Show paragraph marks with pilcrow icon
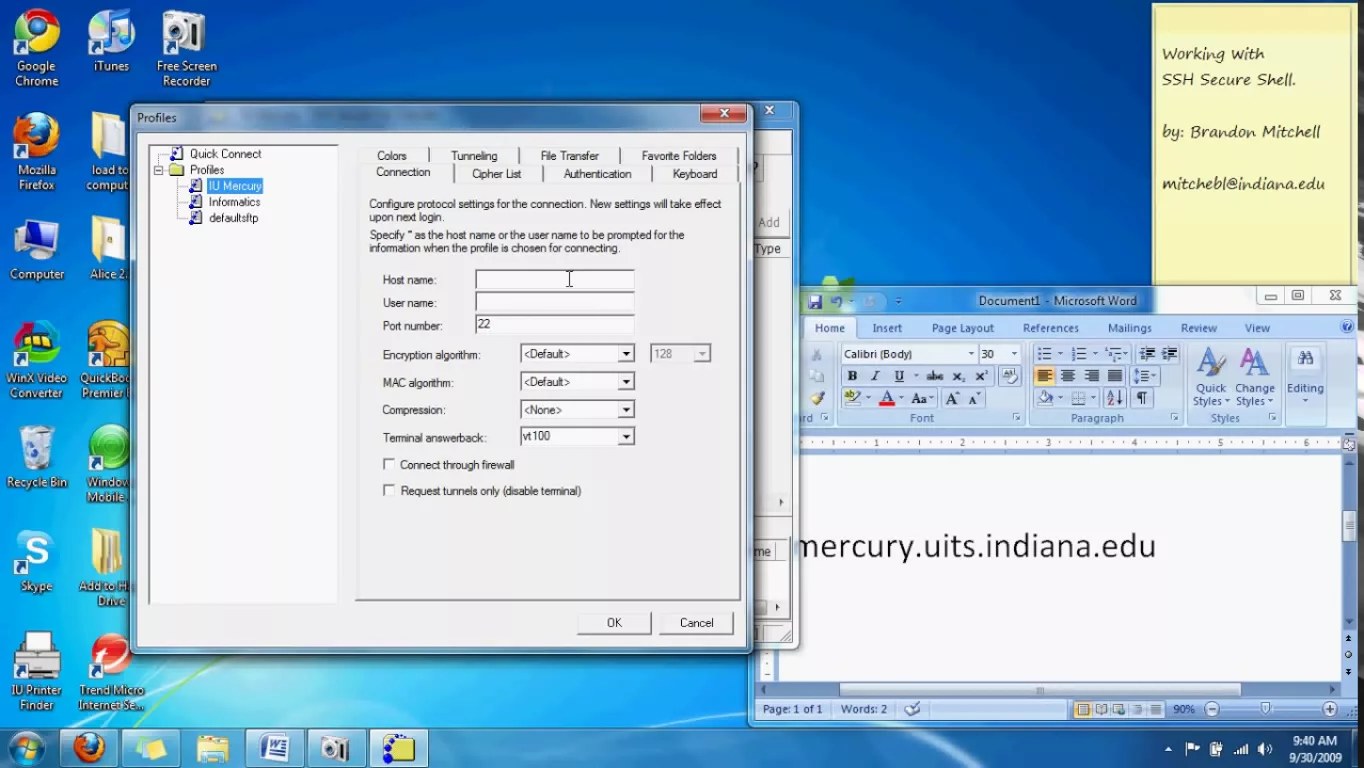The width and height of the screenshot is (1364, 768). pos(1141,398)
